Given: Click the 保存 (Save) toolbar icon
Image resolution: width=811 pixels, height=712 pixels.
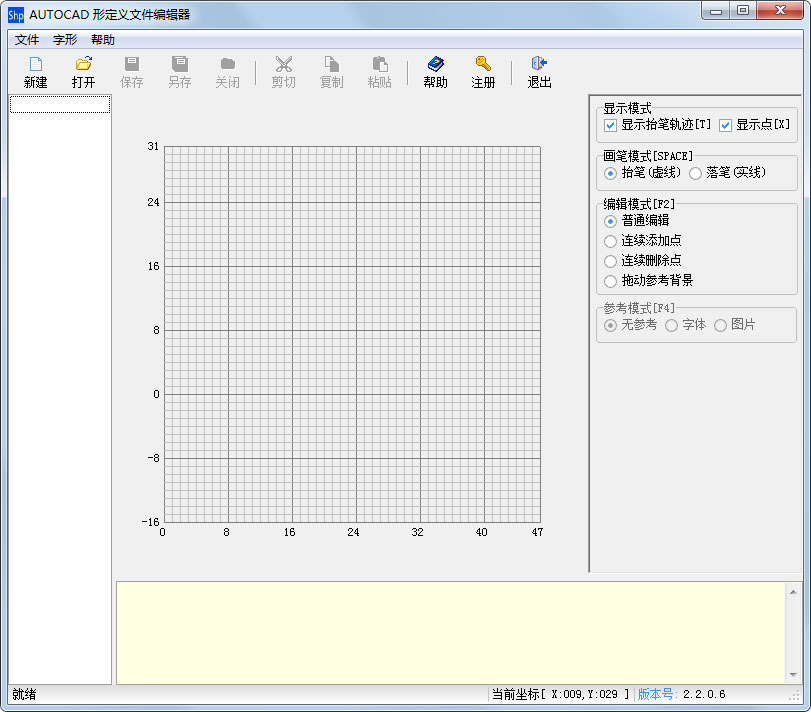Looking at the screenshot, I should 131,72.
